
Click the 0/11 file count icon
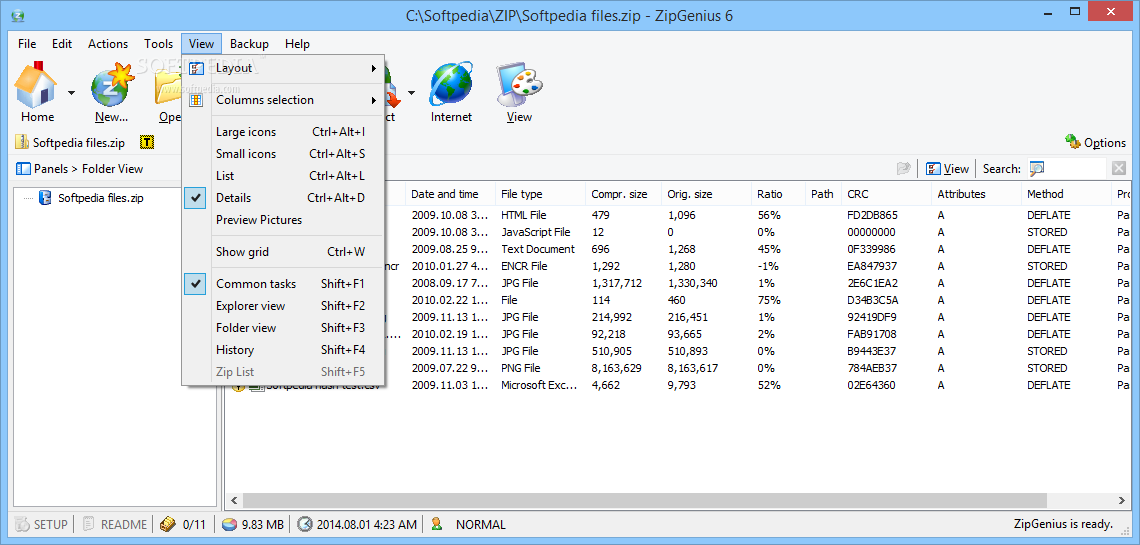point(167,524)
